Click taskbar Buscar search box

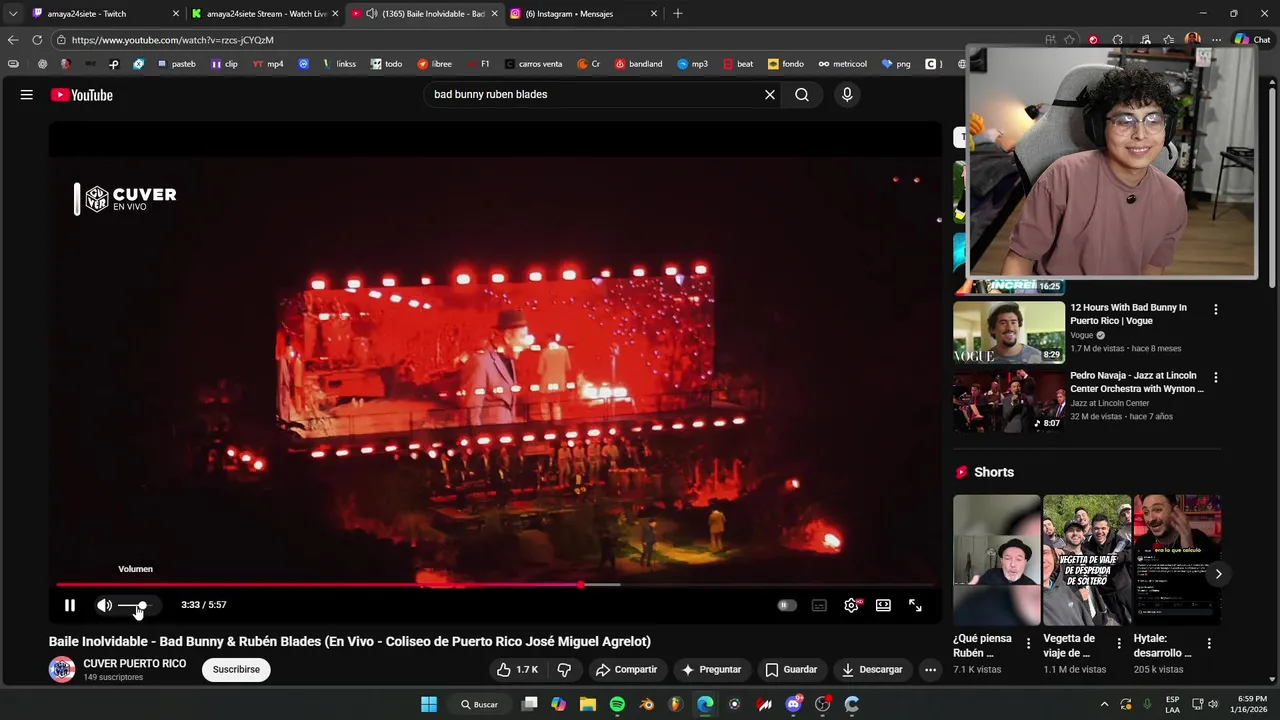click(480, 704)
